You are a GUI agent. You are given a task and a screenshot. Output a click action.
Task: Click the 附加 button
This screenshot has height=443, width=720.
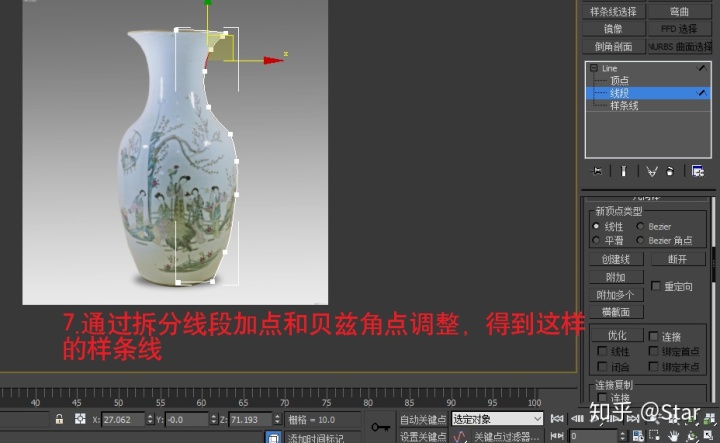(616, 277)
